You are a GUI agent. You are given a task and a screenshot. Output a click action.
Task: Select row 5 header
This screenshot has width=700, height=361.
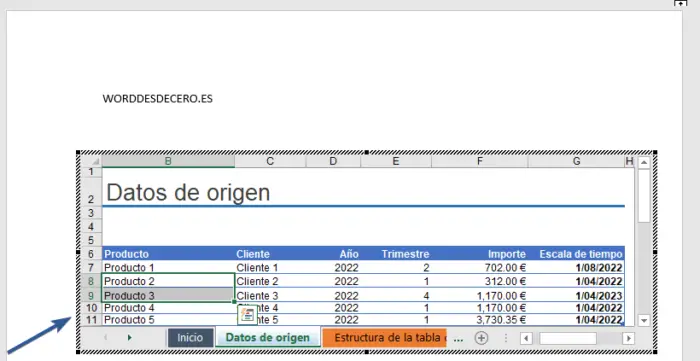(x=92, y=240)
